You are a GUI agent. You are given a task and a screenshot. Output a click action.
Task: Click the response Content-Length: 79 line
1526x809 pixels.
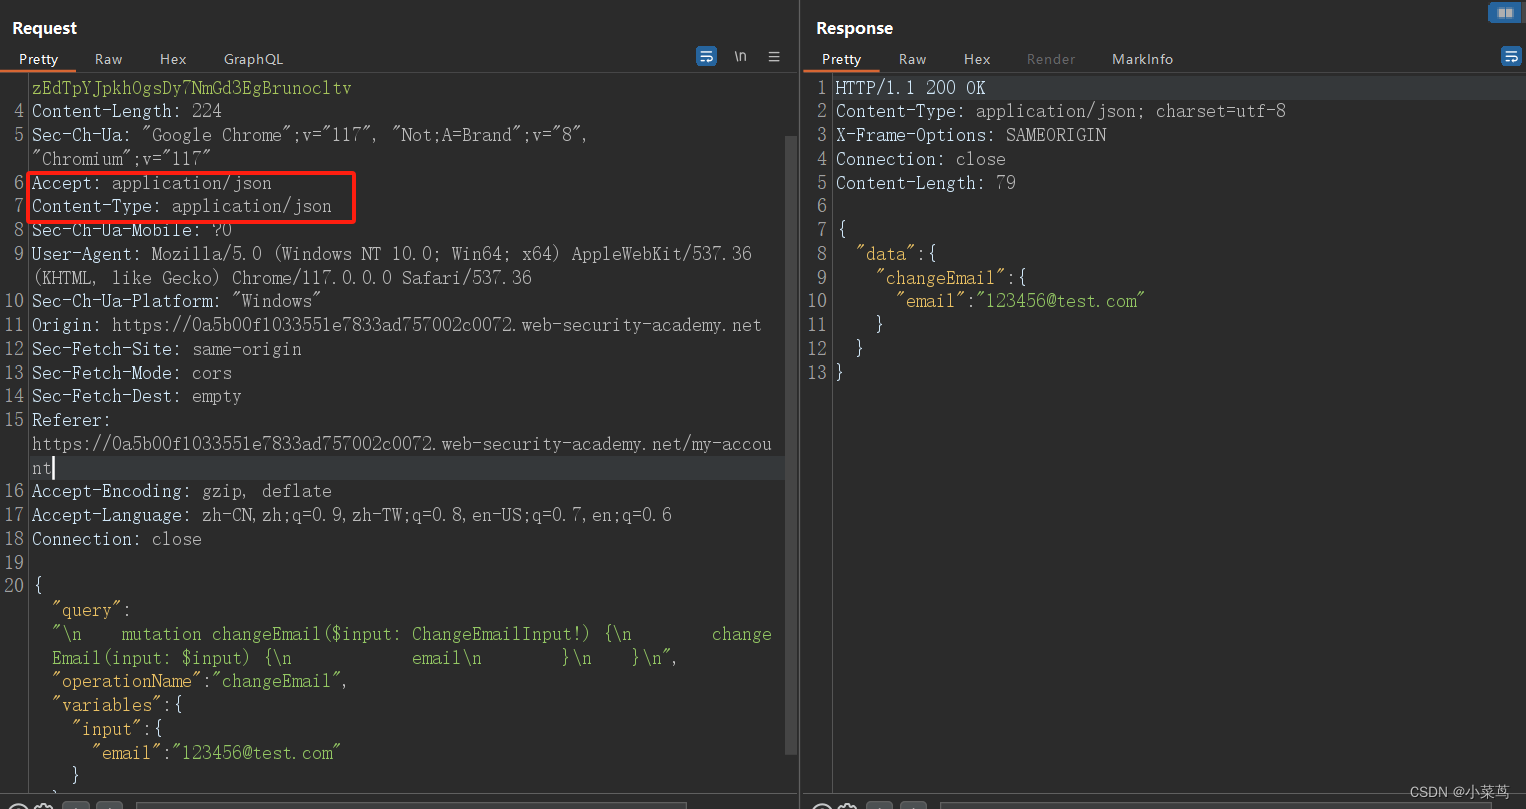pos(926,183)
